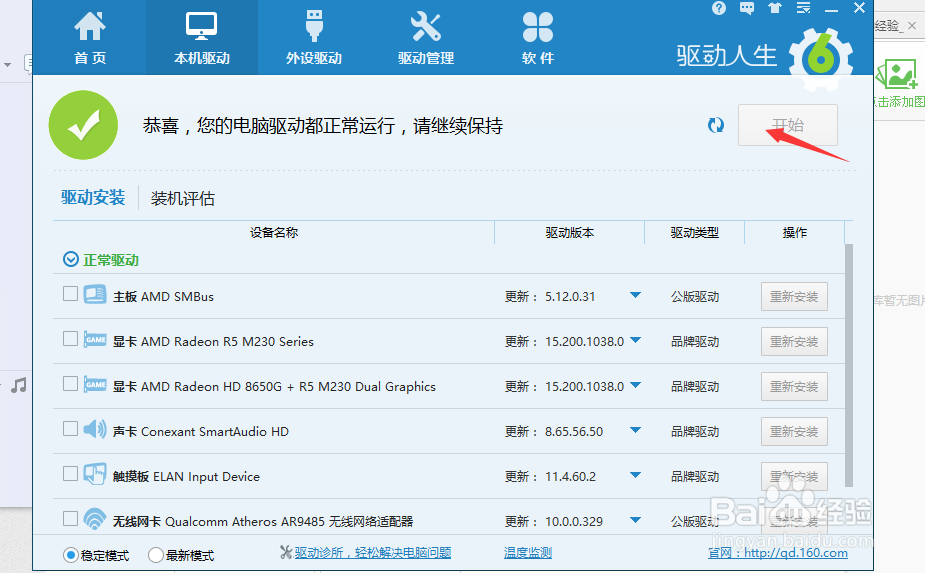The height and width of the screenshot is (573, 925).
Task: Click the add-image icon in background window
Action: (897, 74)
